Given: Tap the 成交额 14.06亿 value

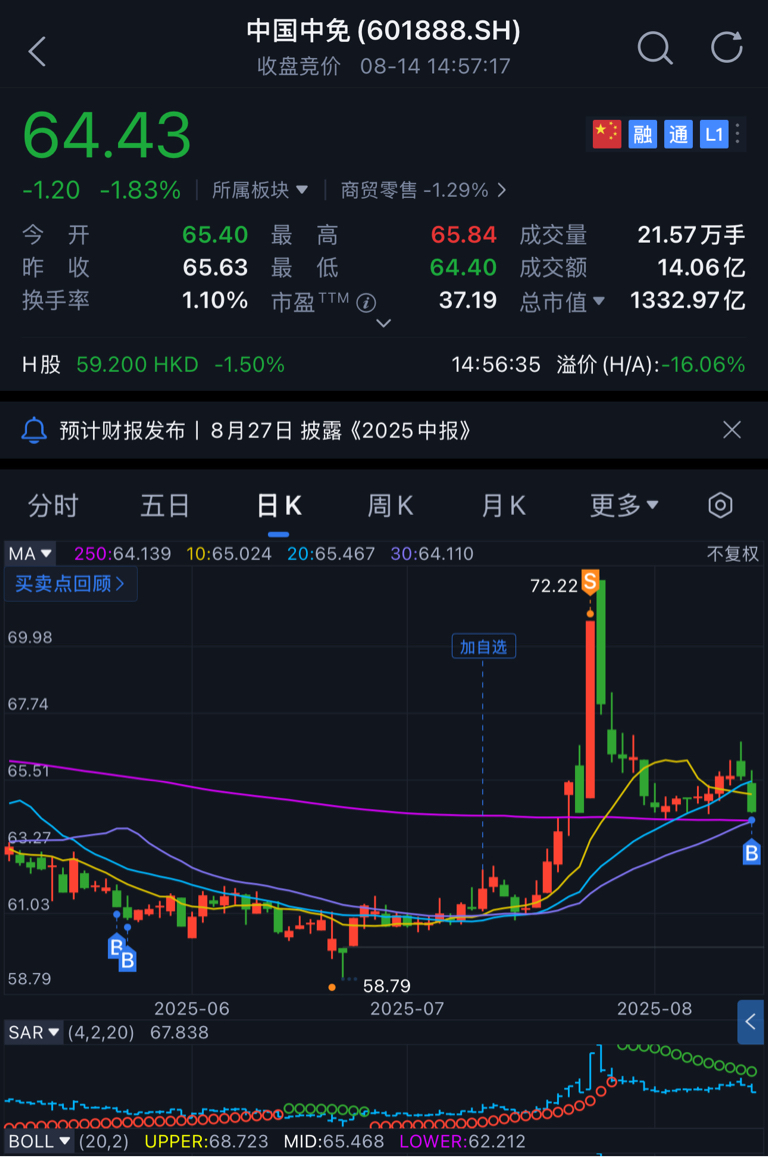Looking at the screenshot, I should click(x=701, y=267).
